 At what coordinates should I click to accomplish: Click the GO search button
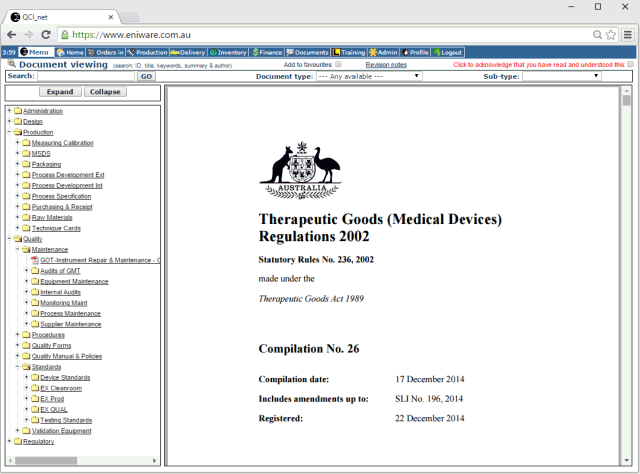pyautogui.click(x=146, y=76)
